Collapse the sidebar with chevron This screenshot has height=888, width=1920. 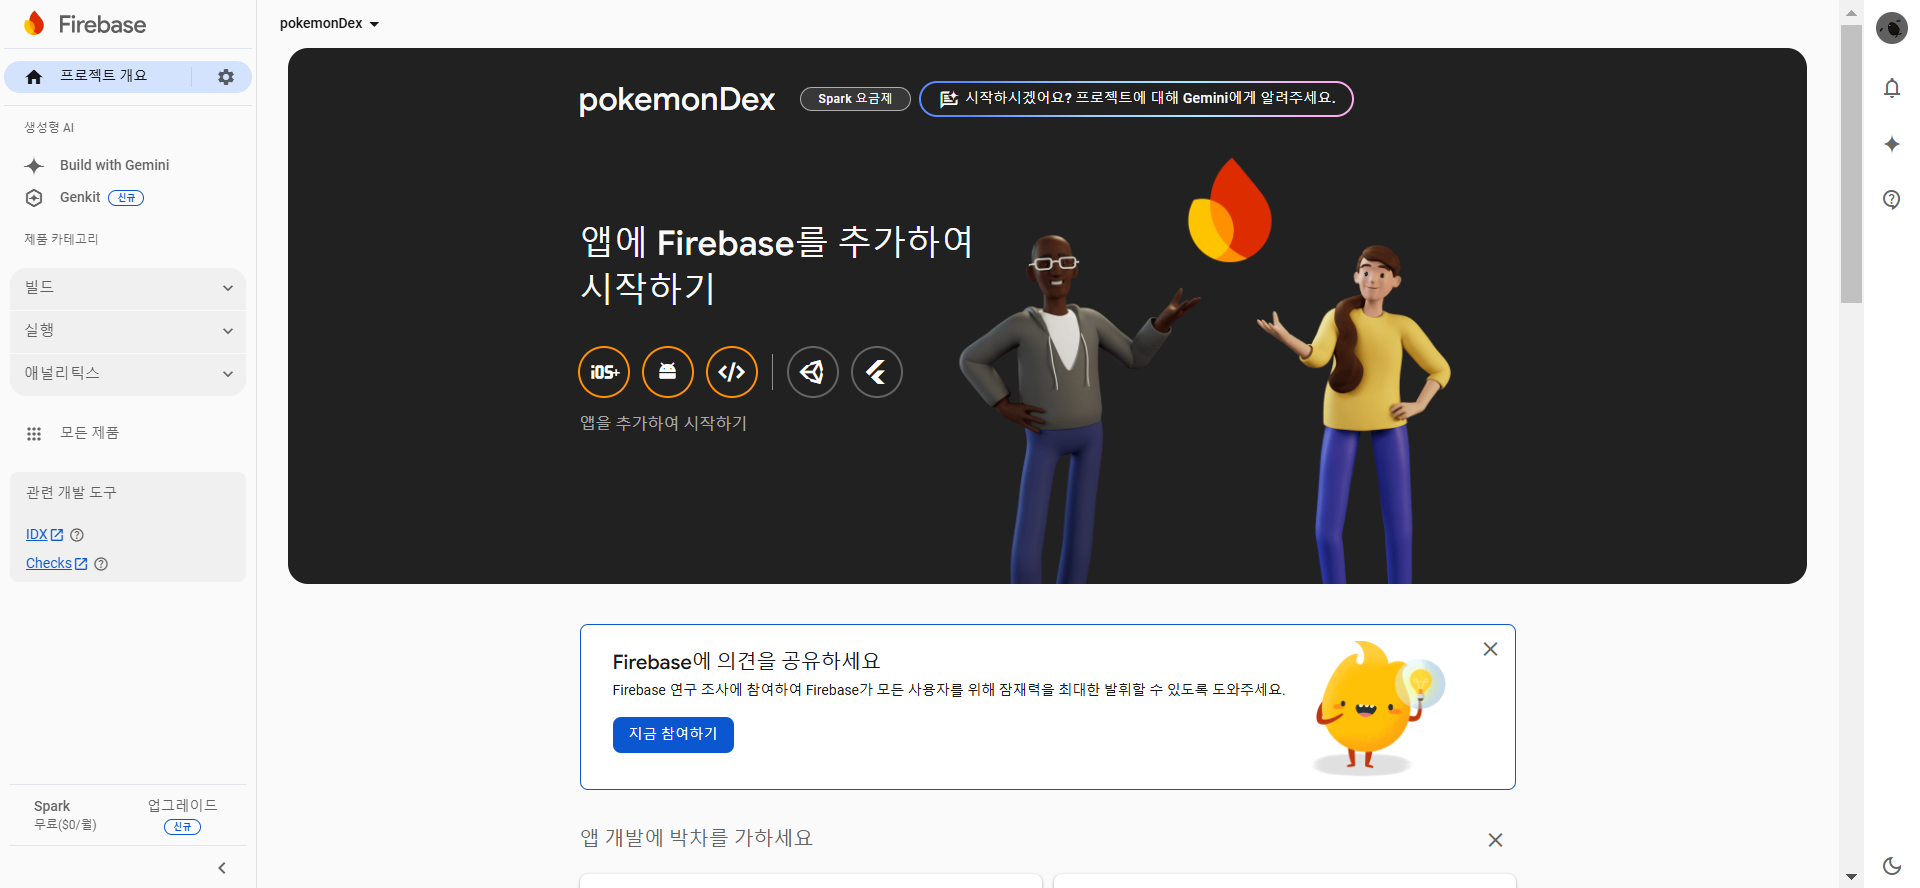click(222, 868)
